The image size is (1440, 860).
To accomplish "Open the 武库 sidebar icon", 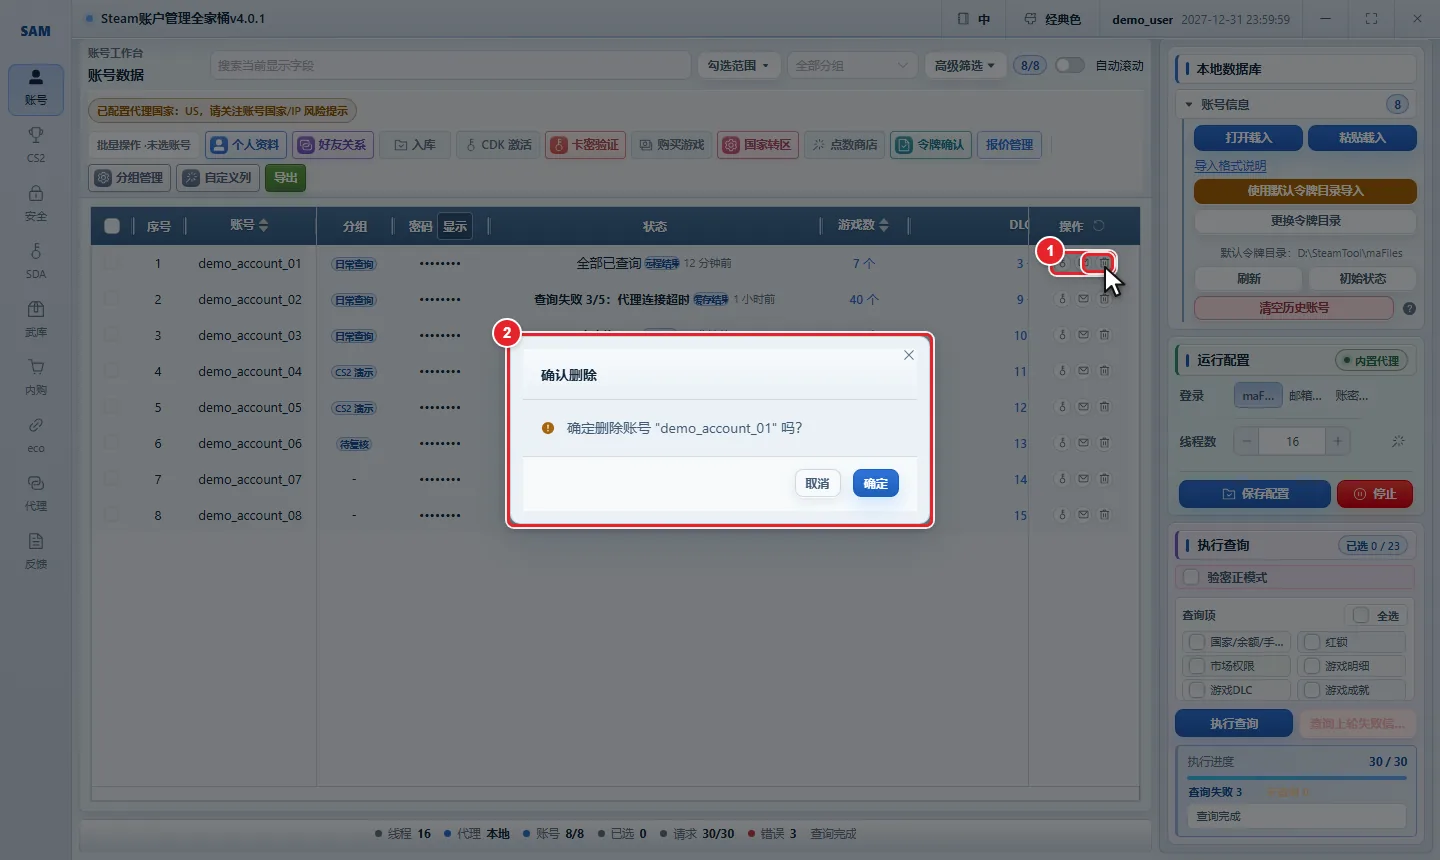I will [x=36, y=318].
